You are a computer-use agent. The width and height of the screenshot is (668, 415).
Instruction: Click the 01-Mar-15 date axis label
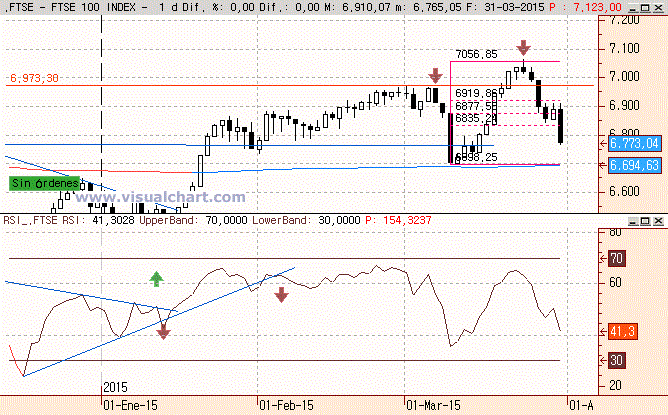tap(433, 405)
